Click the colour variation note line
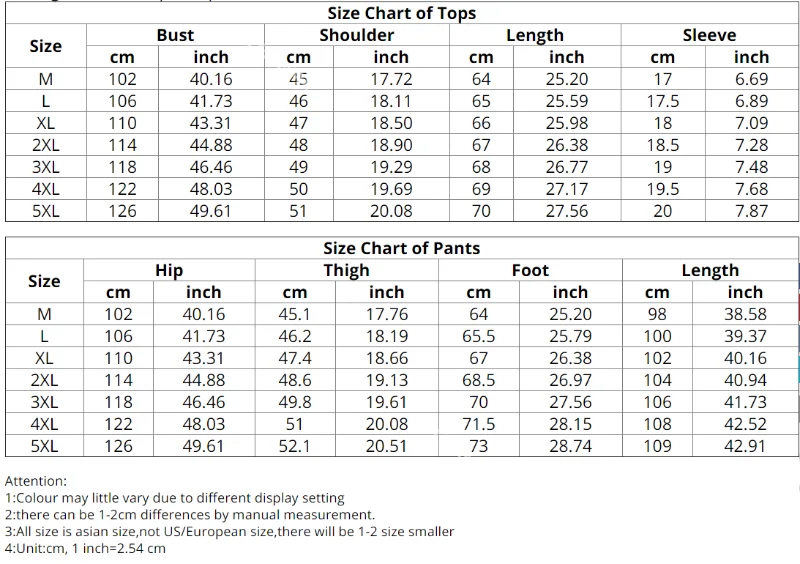 (175, 498)
